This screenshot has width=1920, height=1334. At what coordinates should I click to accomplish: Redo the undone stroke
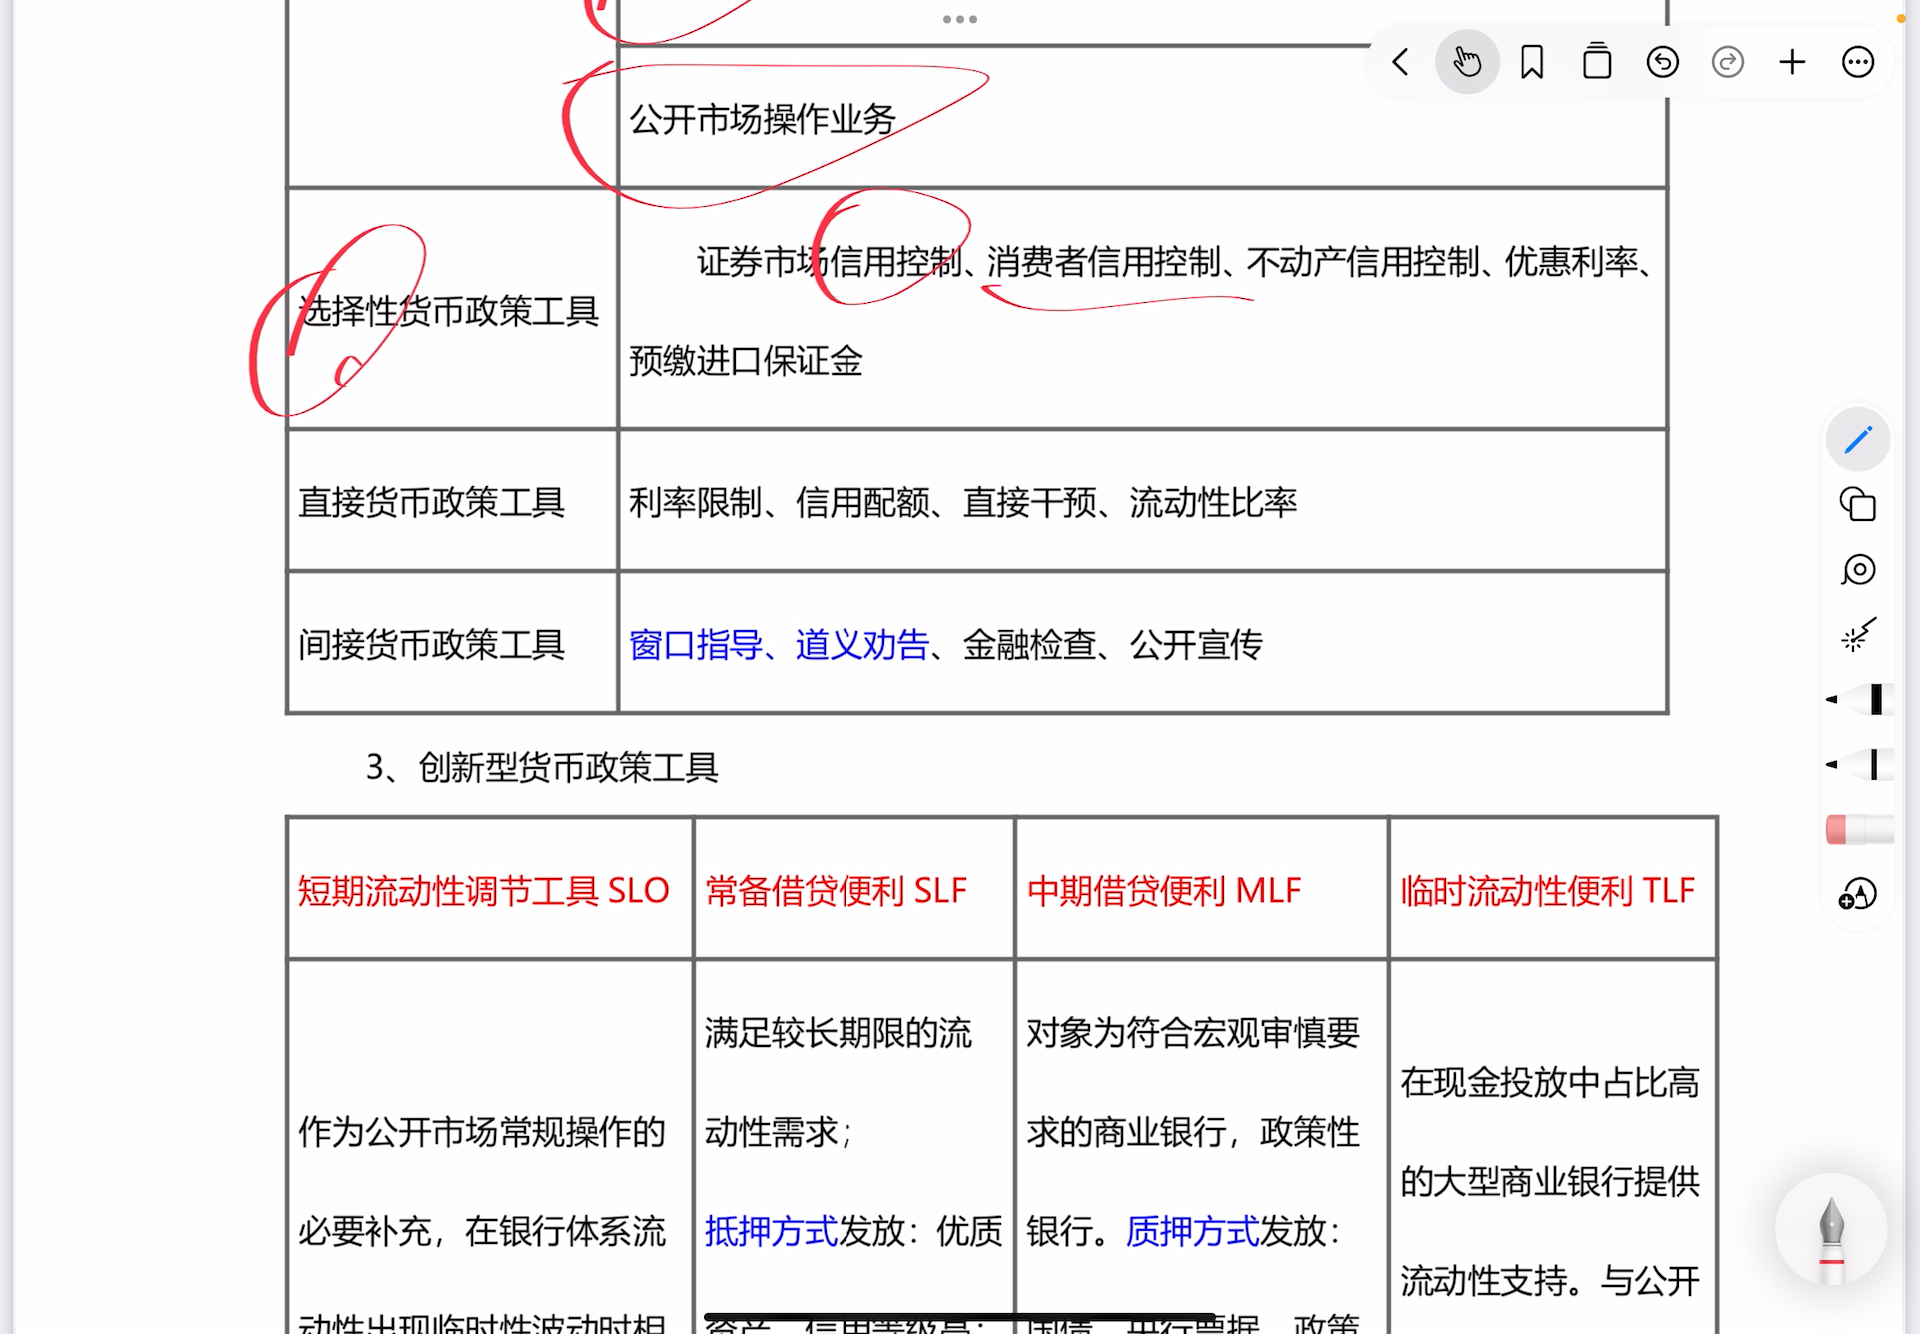[1727, 62]
